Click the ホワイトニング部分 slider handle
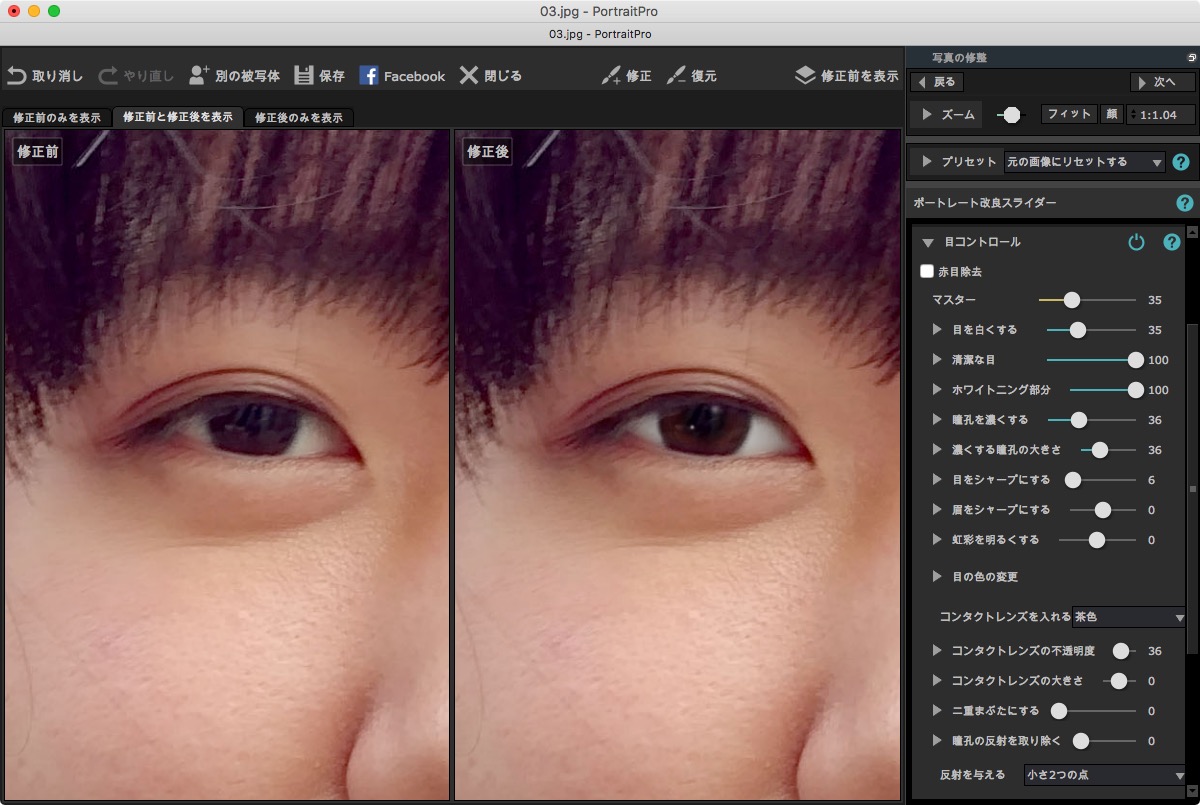The image size is (1200, 805). point(1135,389)
